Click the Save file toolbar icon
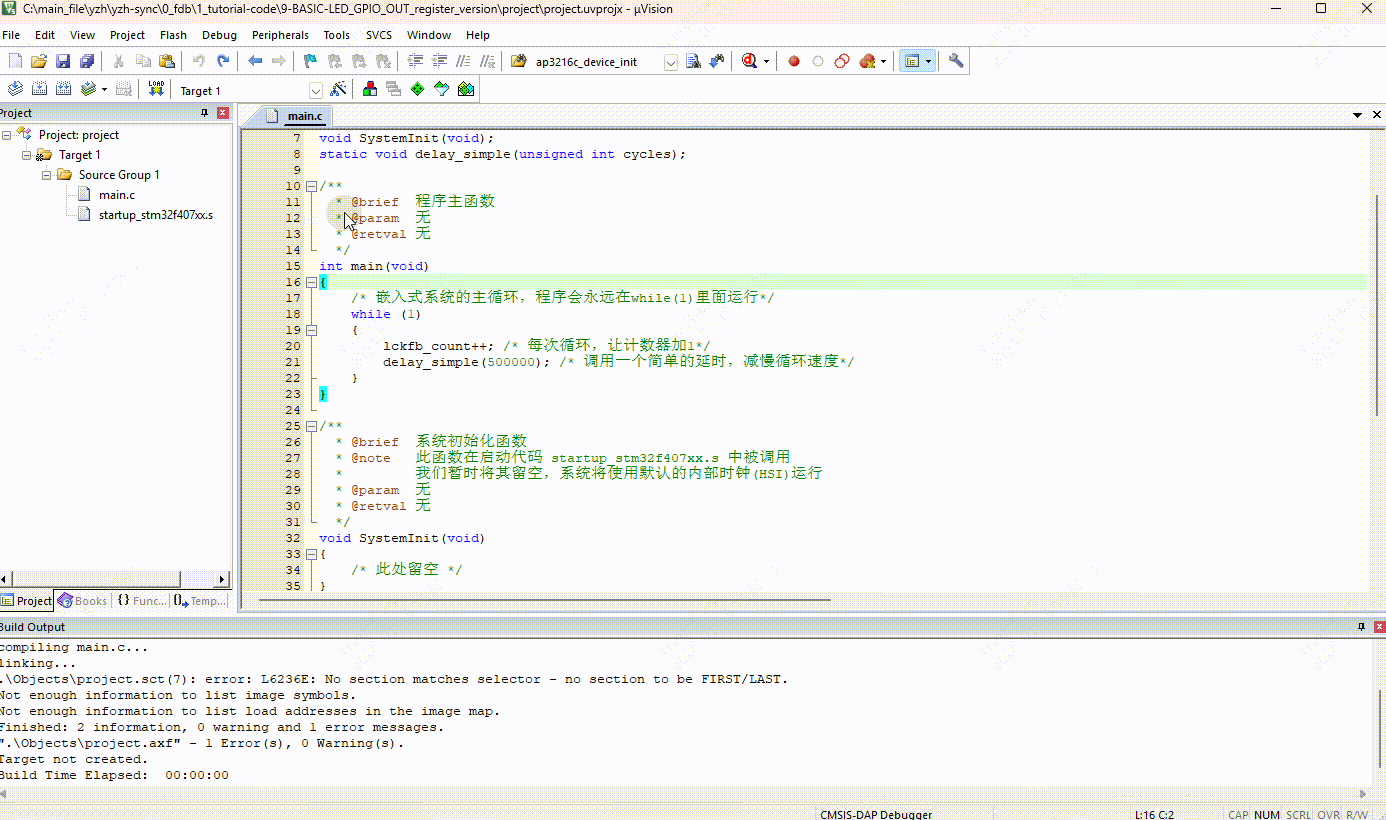Screen dimensions: 1386x820 pos(62,61)
